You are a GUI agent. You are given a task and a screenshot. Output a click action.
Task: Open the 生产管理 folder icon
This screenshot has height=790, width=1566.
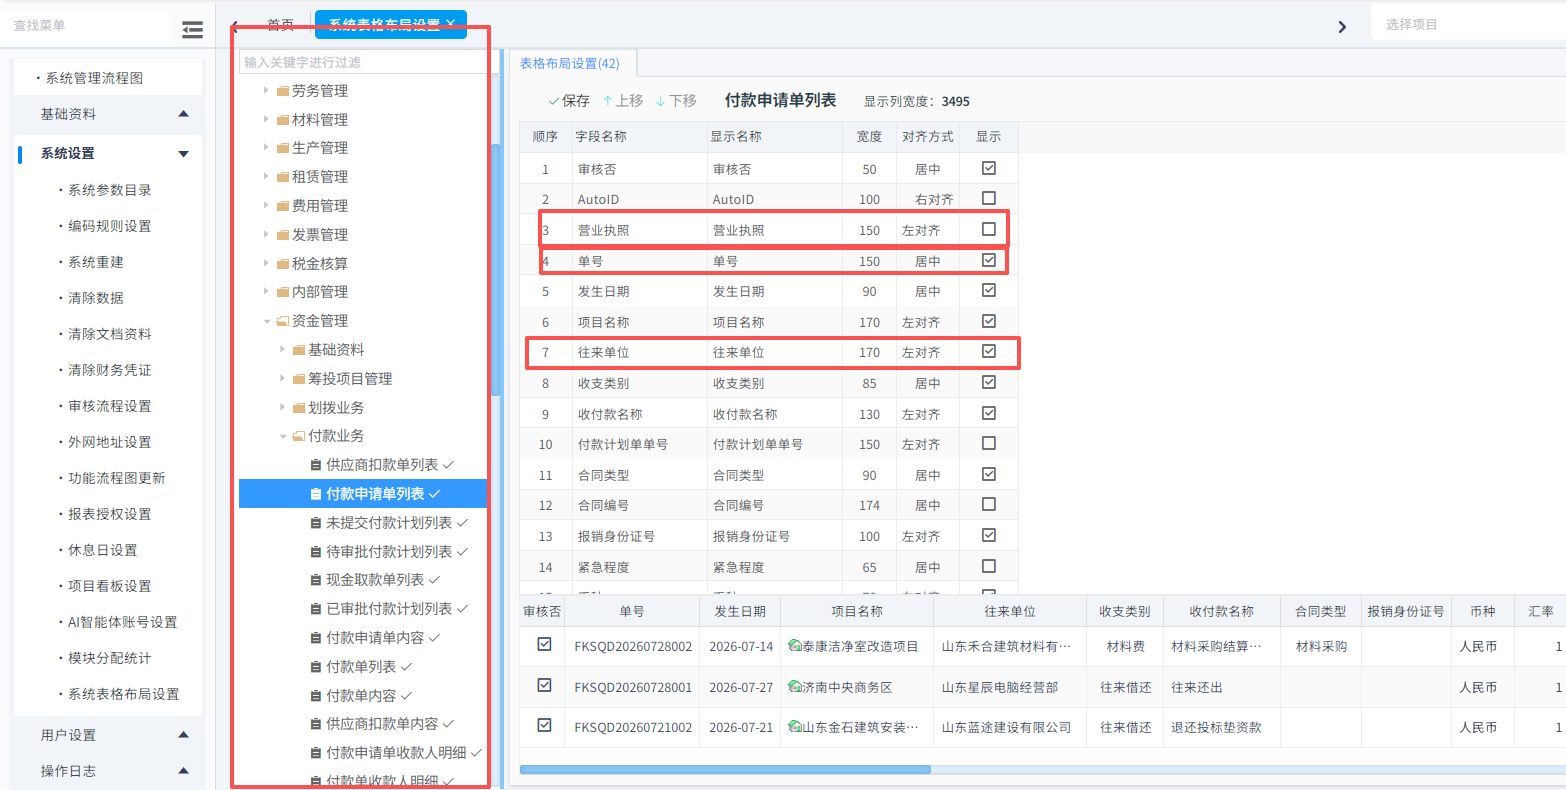tap(283, 148)
